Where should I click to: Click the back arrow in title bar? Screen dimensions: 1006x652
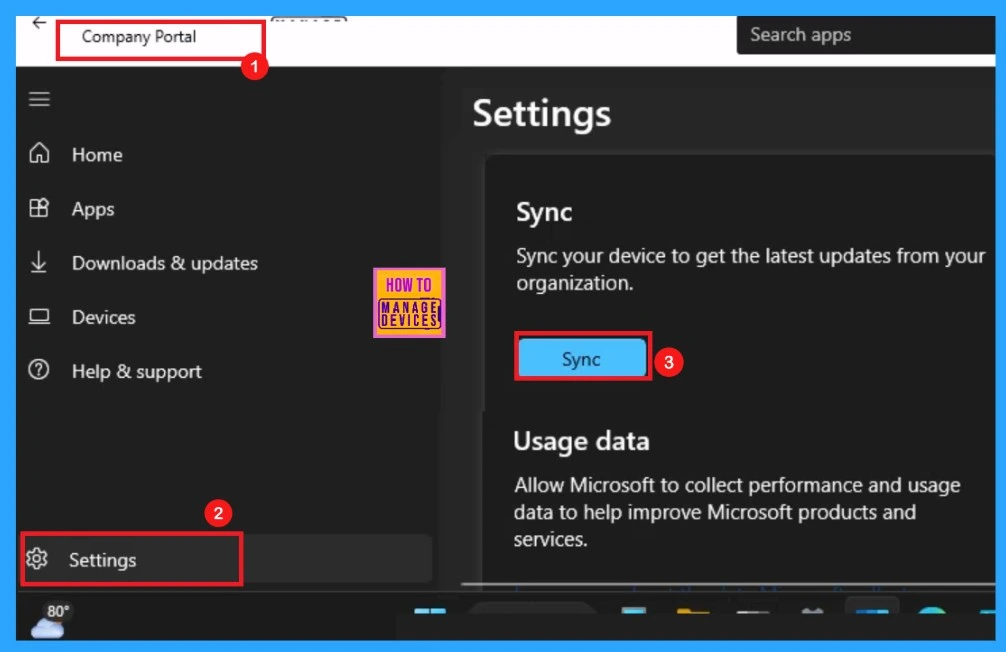(x=39, y=23)
